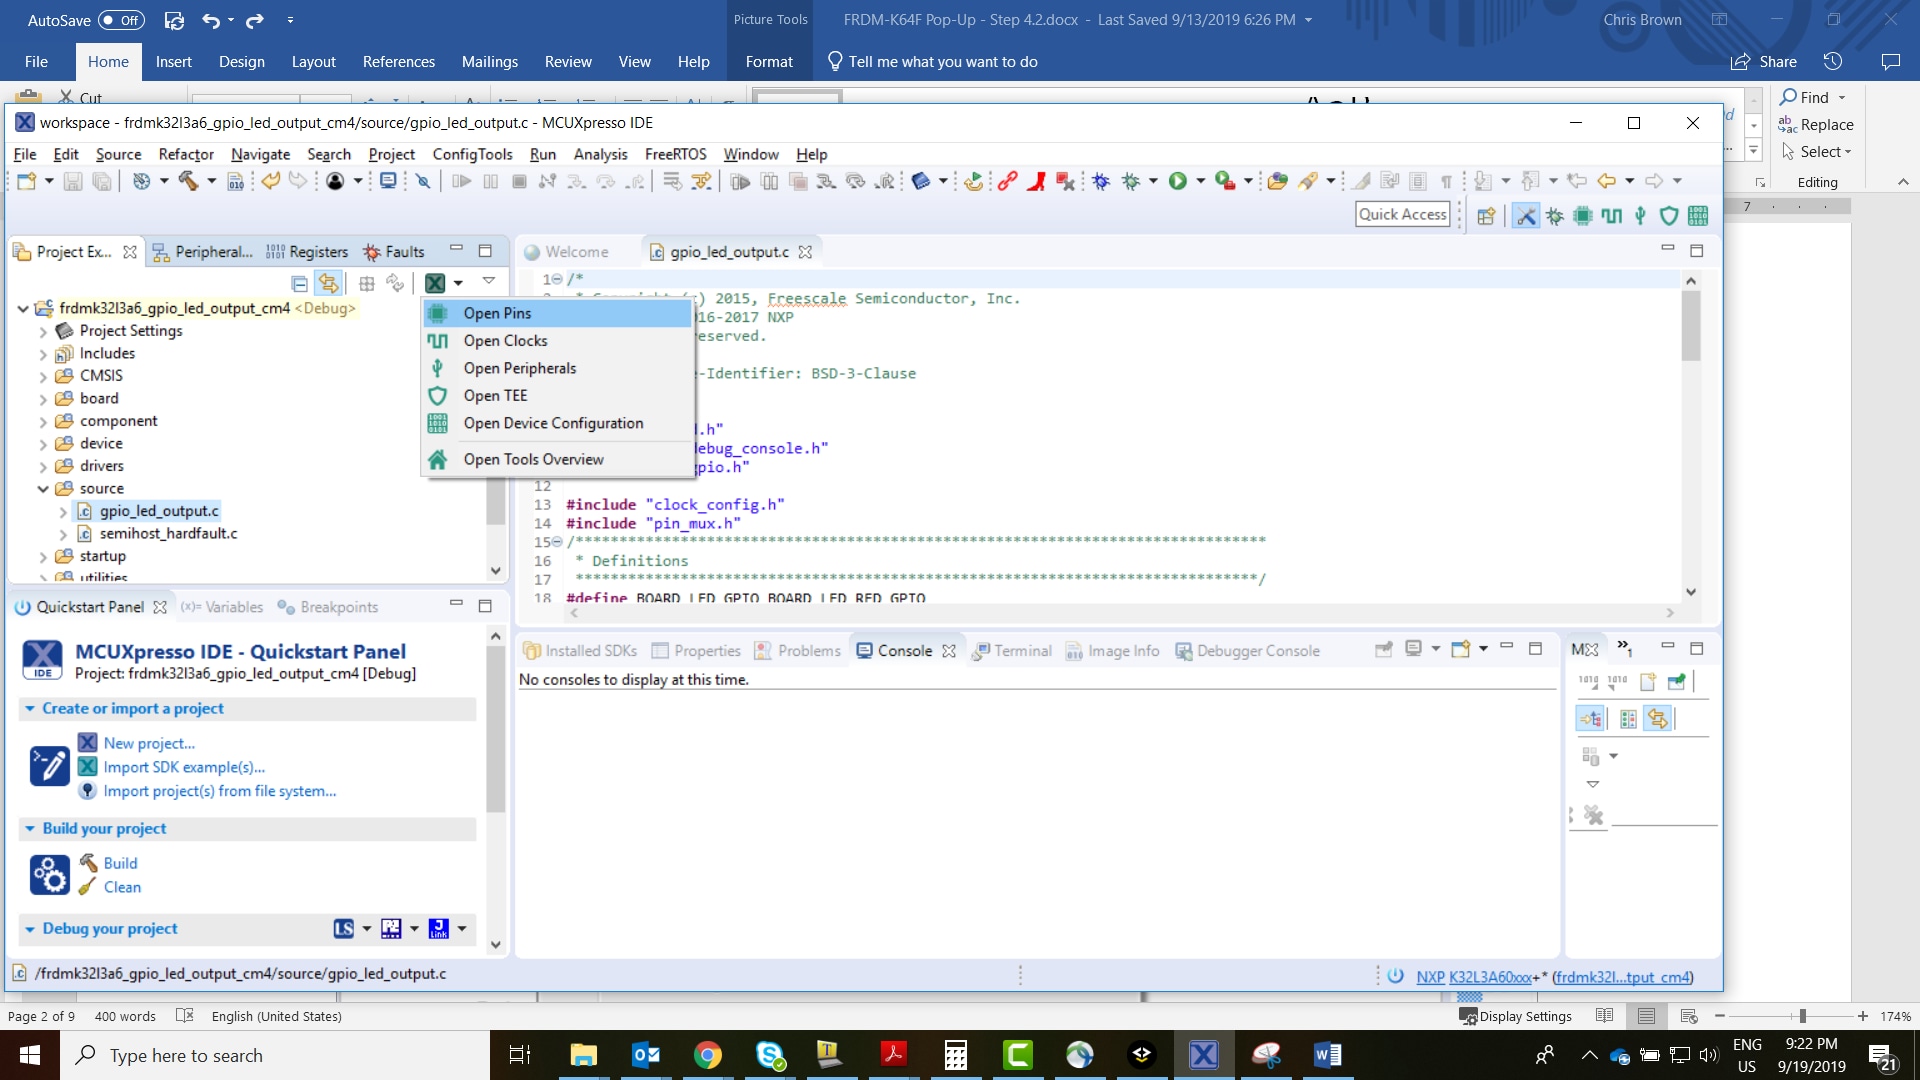Click the green Run button icon

click(x=1178, y=181)
